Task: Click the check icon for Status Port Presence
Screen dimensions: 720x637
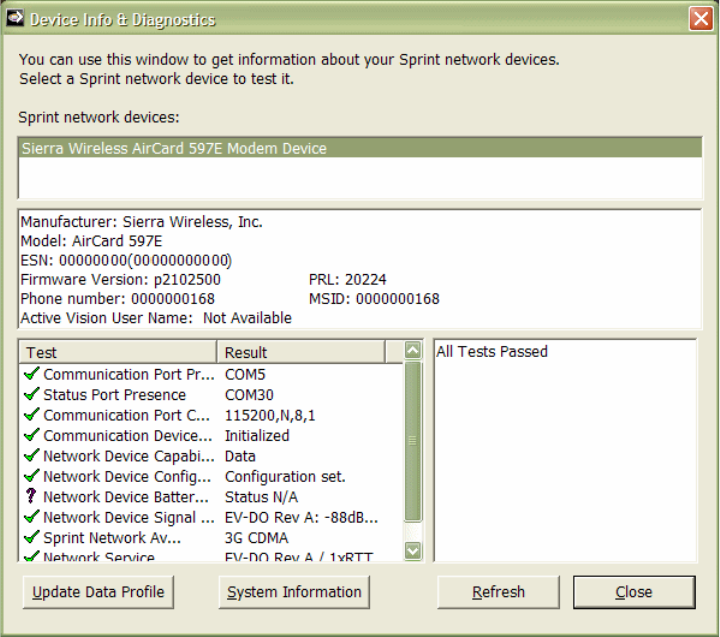Action: click(31, 394)
